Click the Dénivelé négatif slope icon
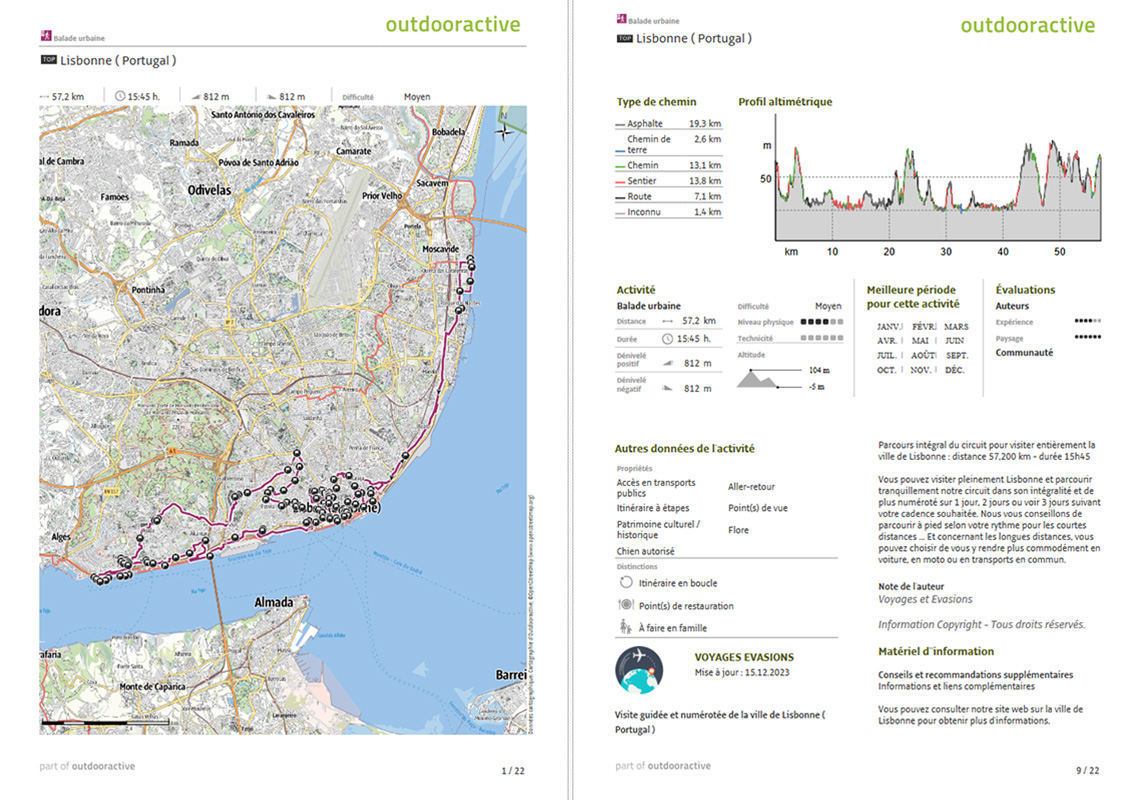Screen dimensions: 1140x800 coord(667,388)
